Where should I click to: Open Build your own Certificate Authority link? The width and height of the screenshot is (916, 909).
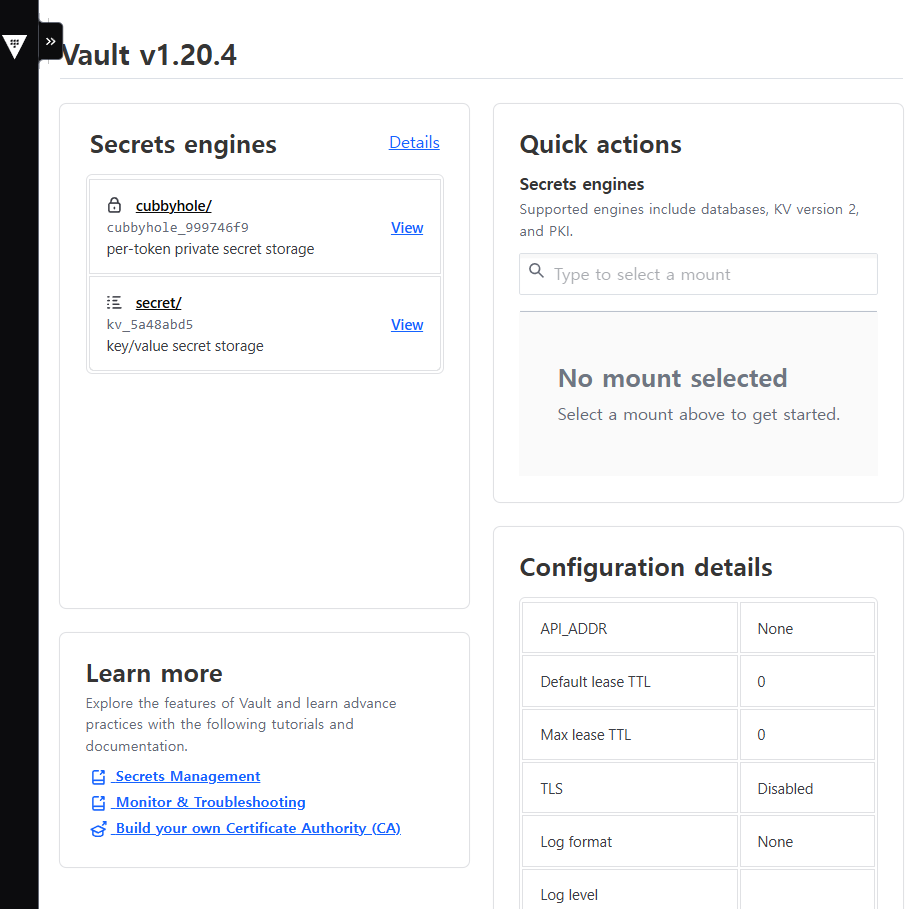coord(258,828)
